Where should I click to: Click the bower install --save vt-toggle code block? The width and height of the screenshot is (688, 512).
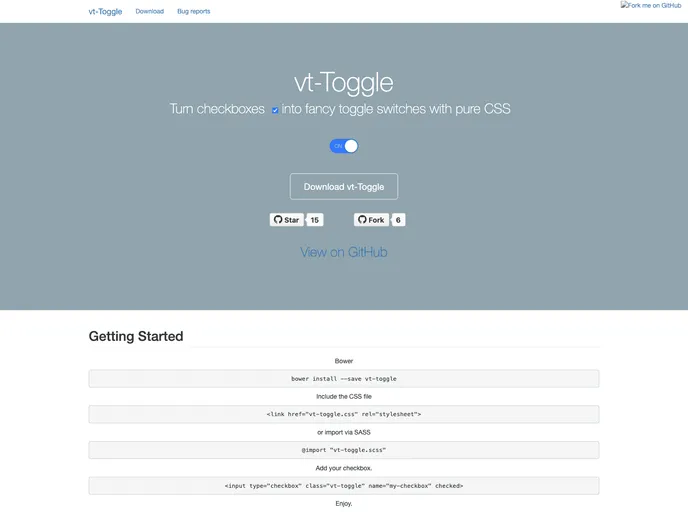tap(344, 379)
